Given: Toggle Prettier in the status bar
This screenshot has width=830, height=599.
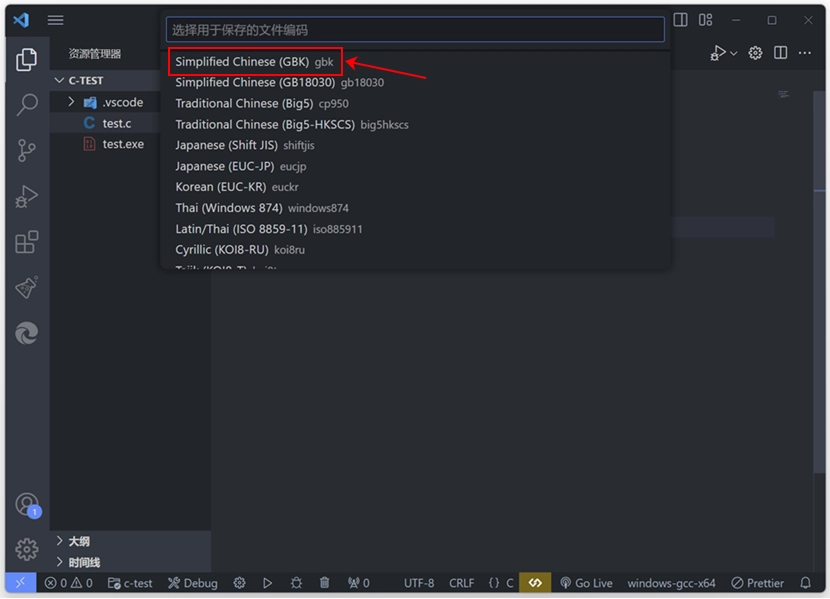Looking at the screenshot, I should 758,582.
